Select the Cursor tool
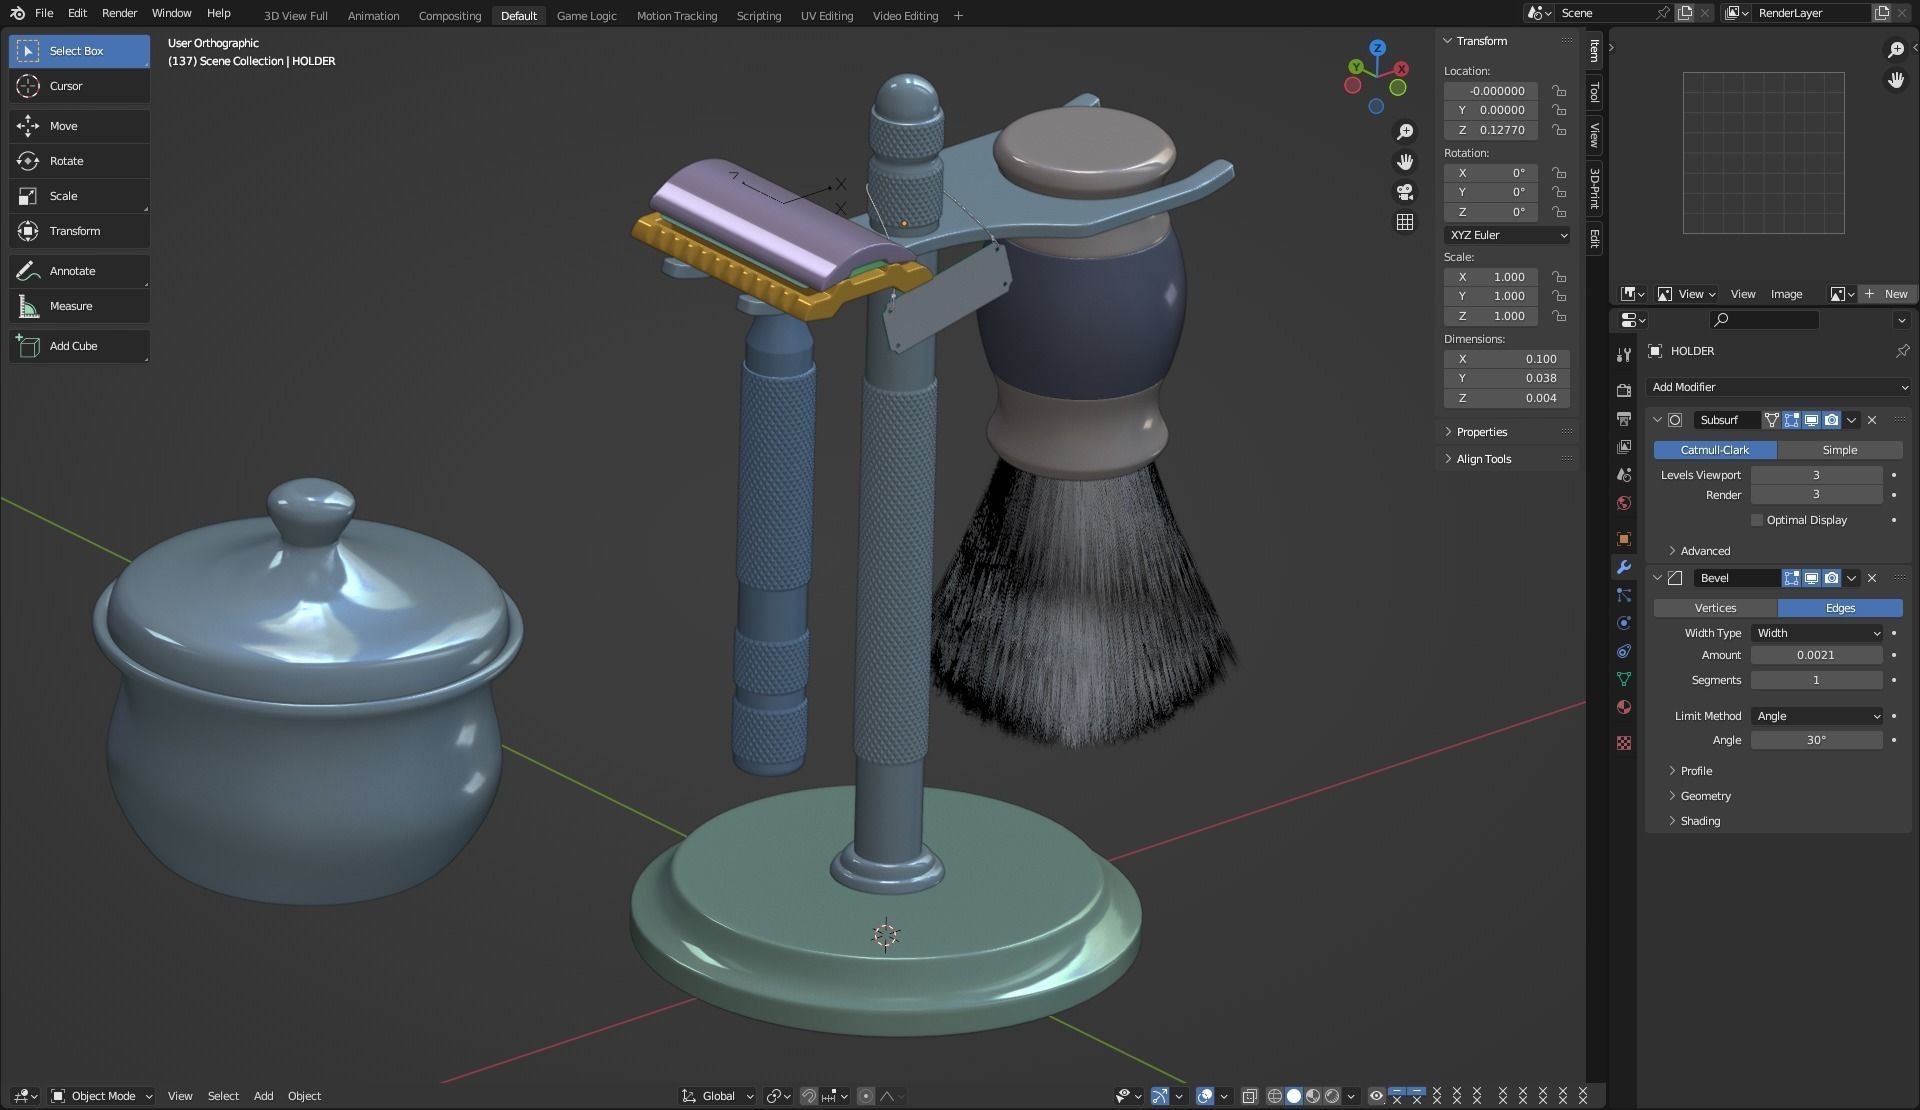Screen dimensions: 1920x1110 79,86
